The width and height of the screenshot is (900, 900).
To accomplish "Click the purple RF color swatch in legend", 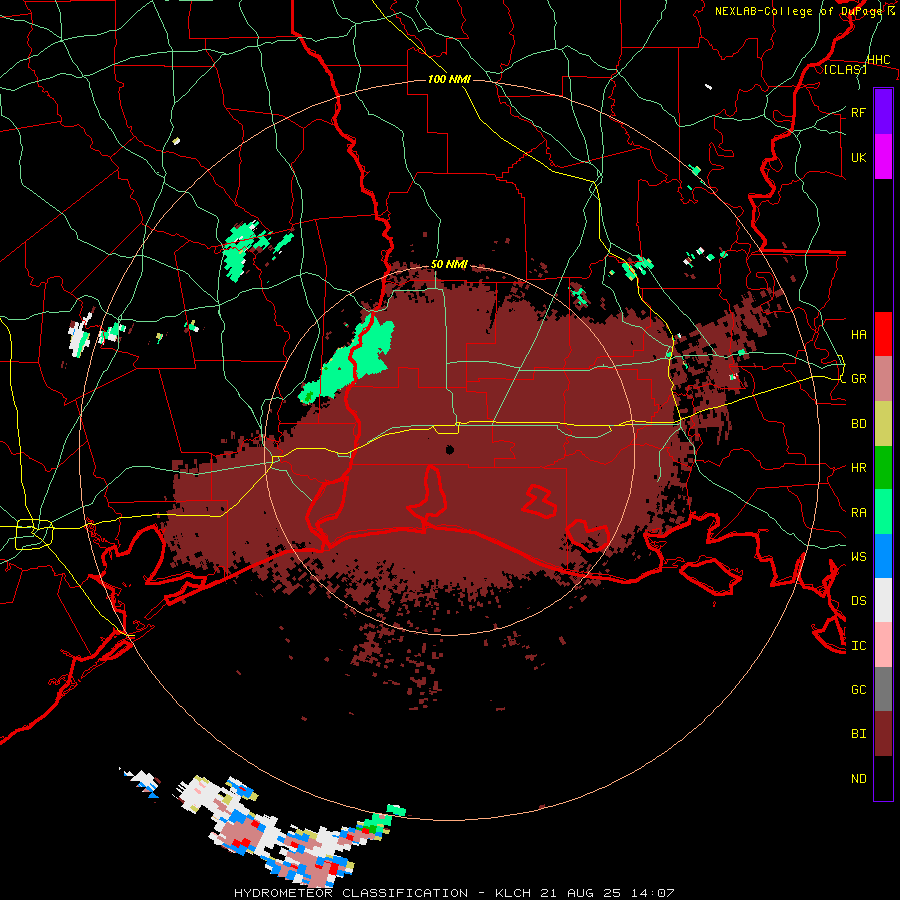I will coord(883,112).
